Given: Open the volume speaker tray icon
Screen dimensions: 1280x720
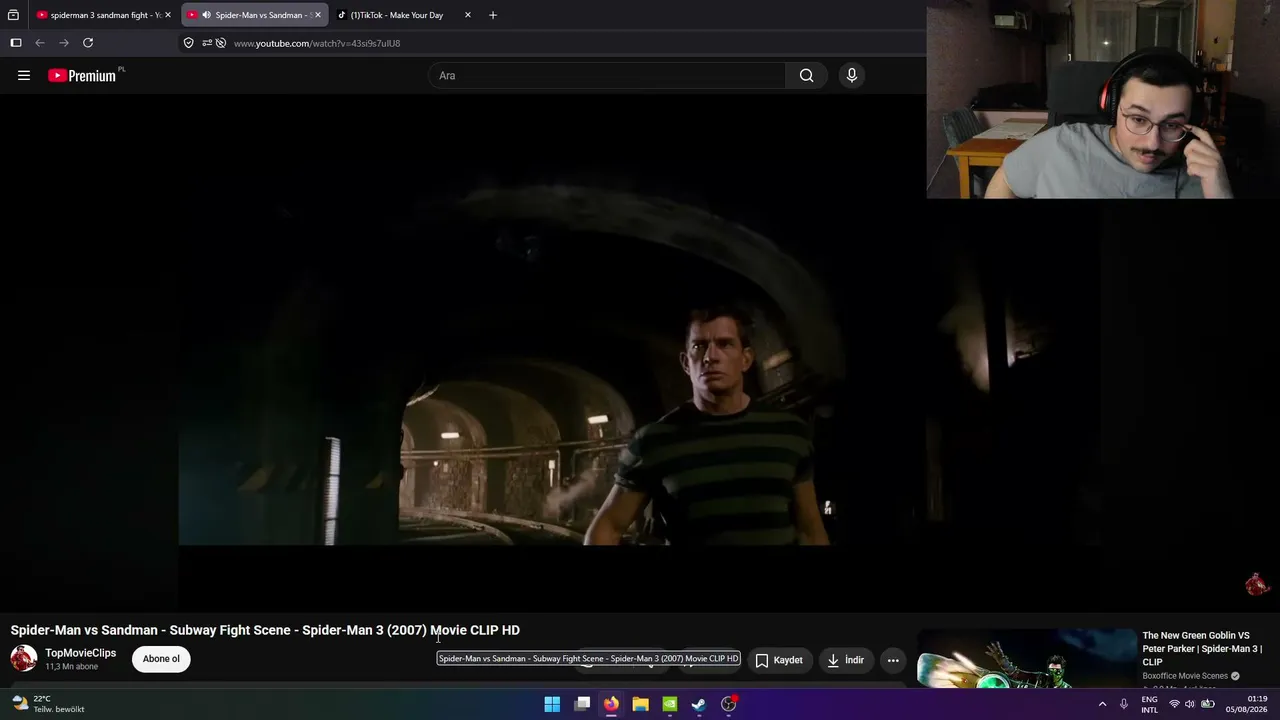Looking at the screenshot, I should 1190,704.
